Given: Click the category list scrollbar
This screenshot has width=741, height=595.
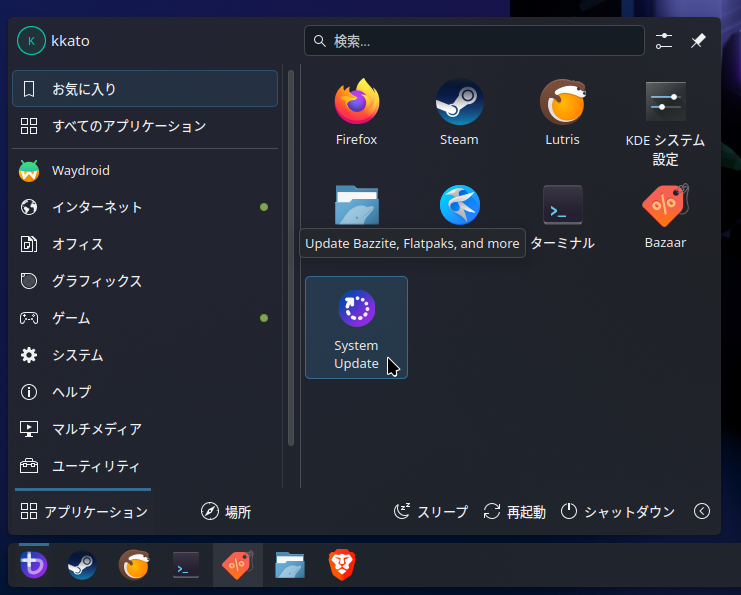Looking at the screenshot, I should (291, 258).
